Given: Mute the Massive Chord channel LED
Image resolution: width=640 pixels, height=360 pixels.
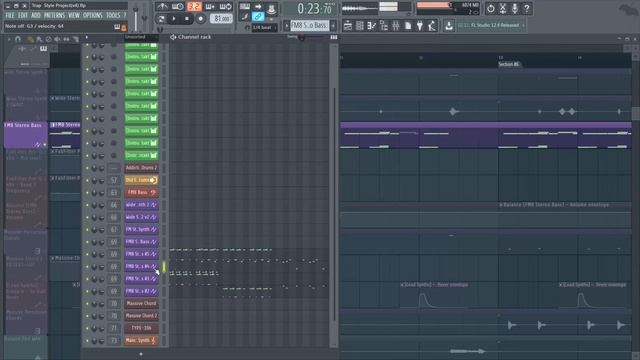Looking at the screenshot, I should 87,304.
